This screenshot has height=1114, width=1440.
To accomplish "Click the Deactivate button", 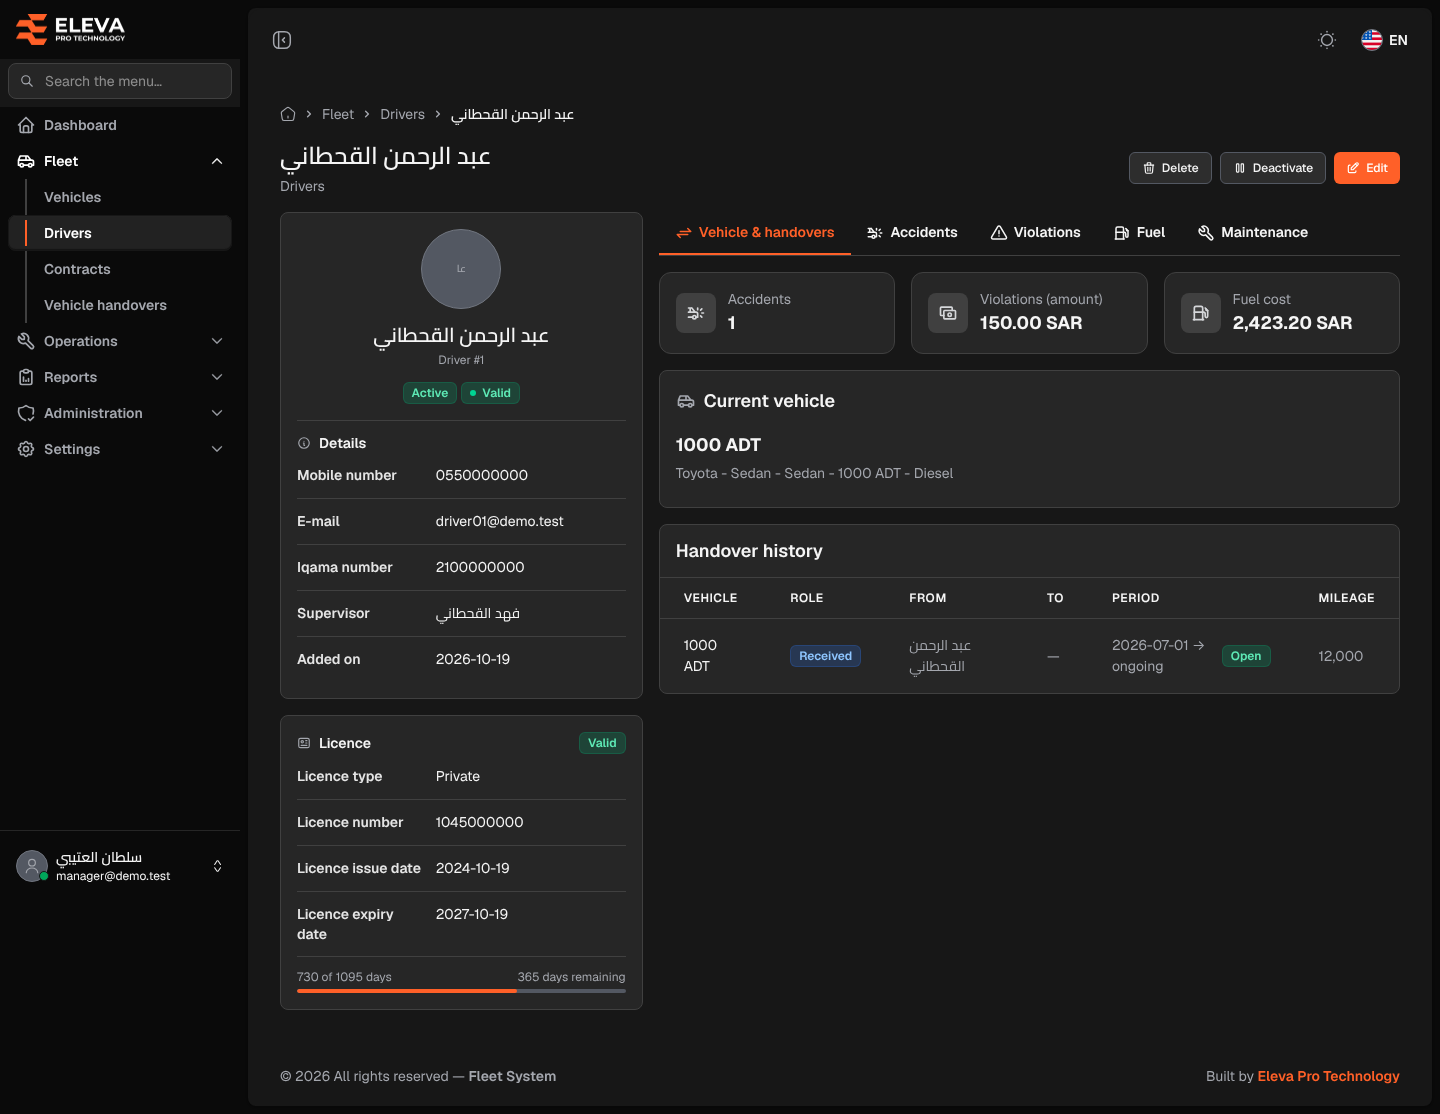I will point(1273,168).
